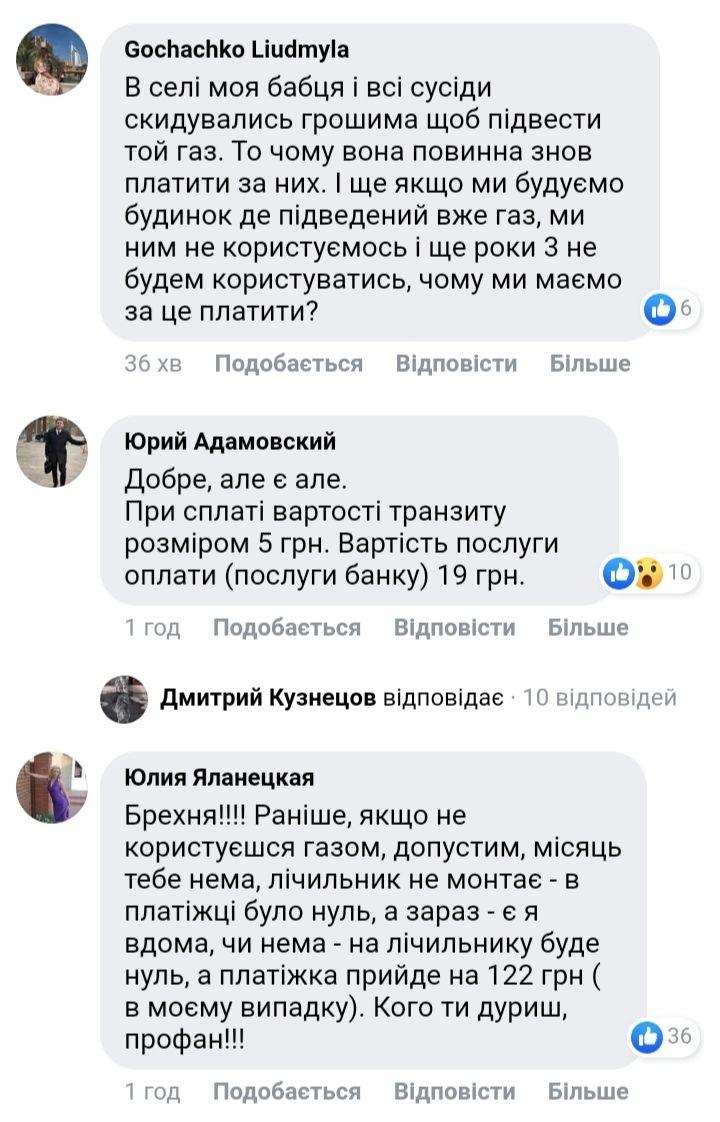Open Більше menu under Яланецкая's comment
This screenshot has width=720, height=1122.
[588, 1091]
